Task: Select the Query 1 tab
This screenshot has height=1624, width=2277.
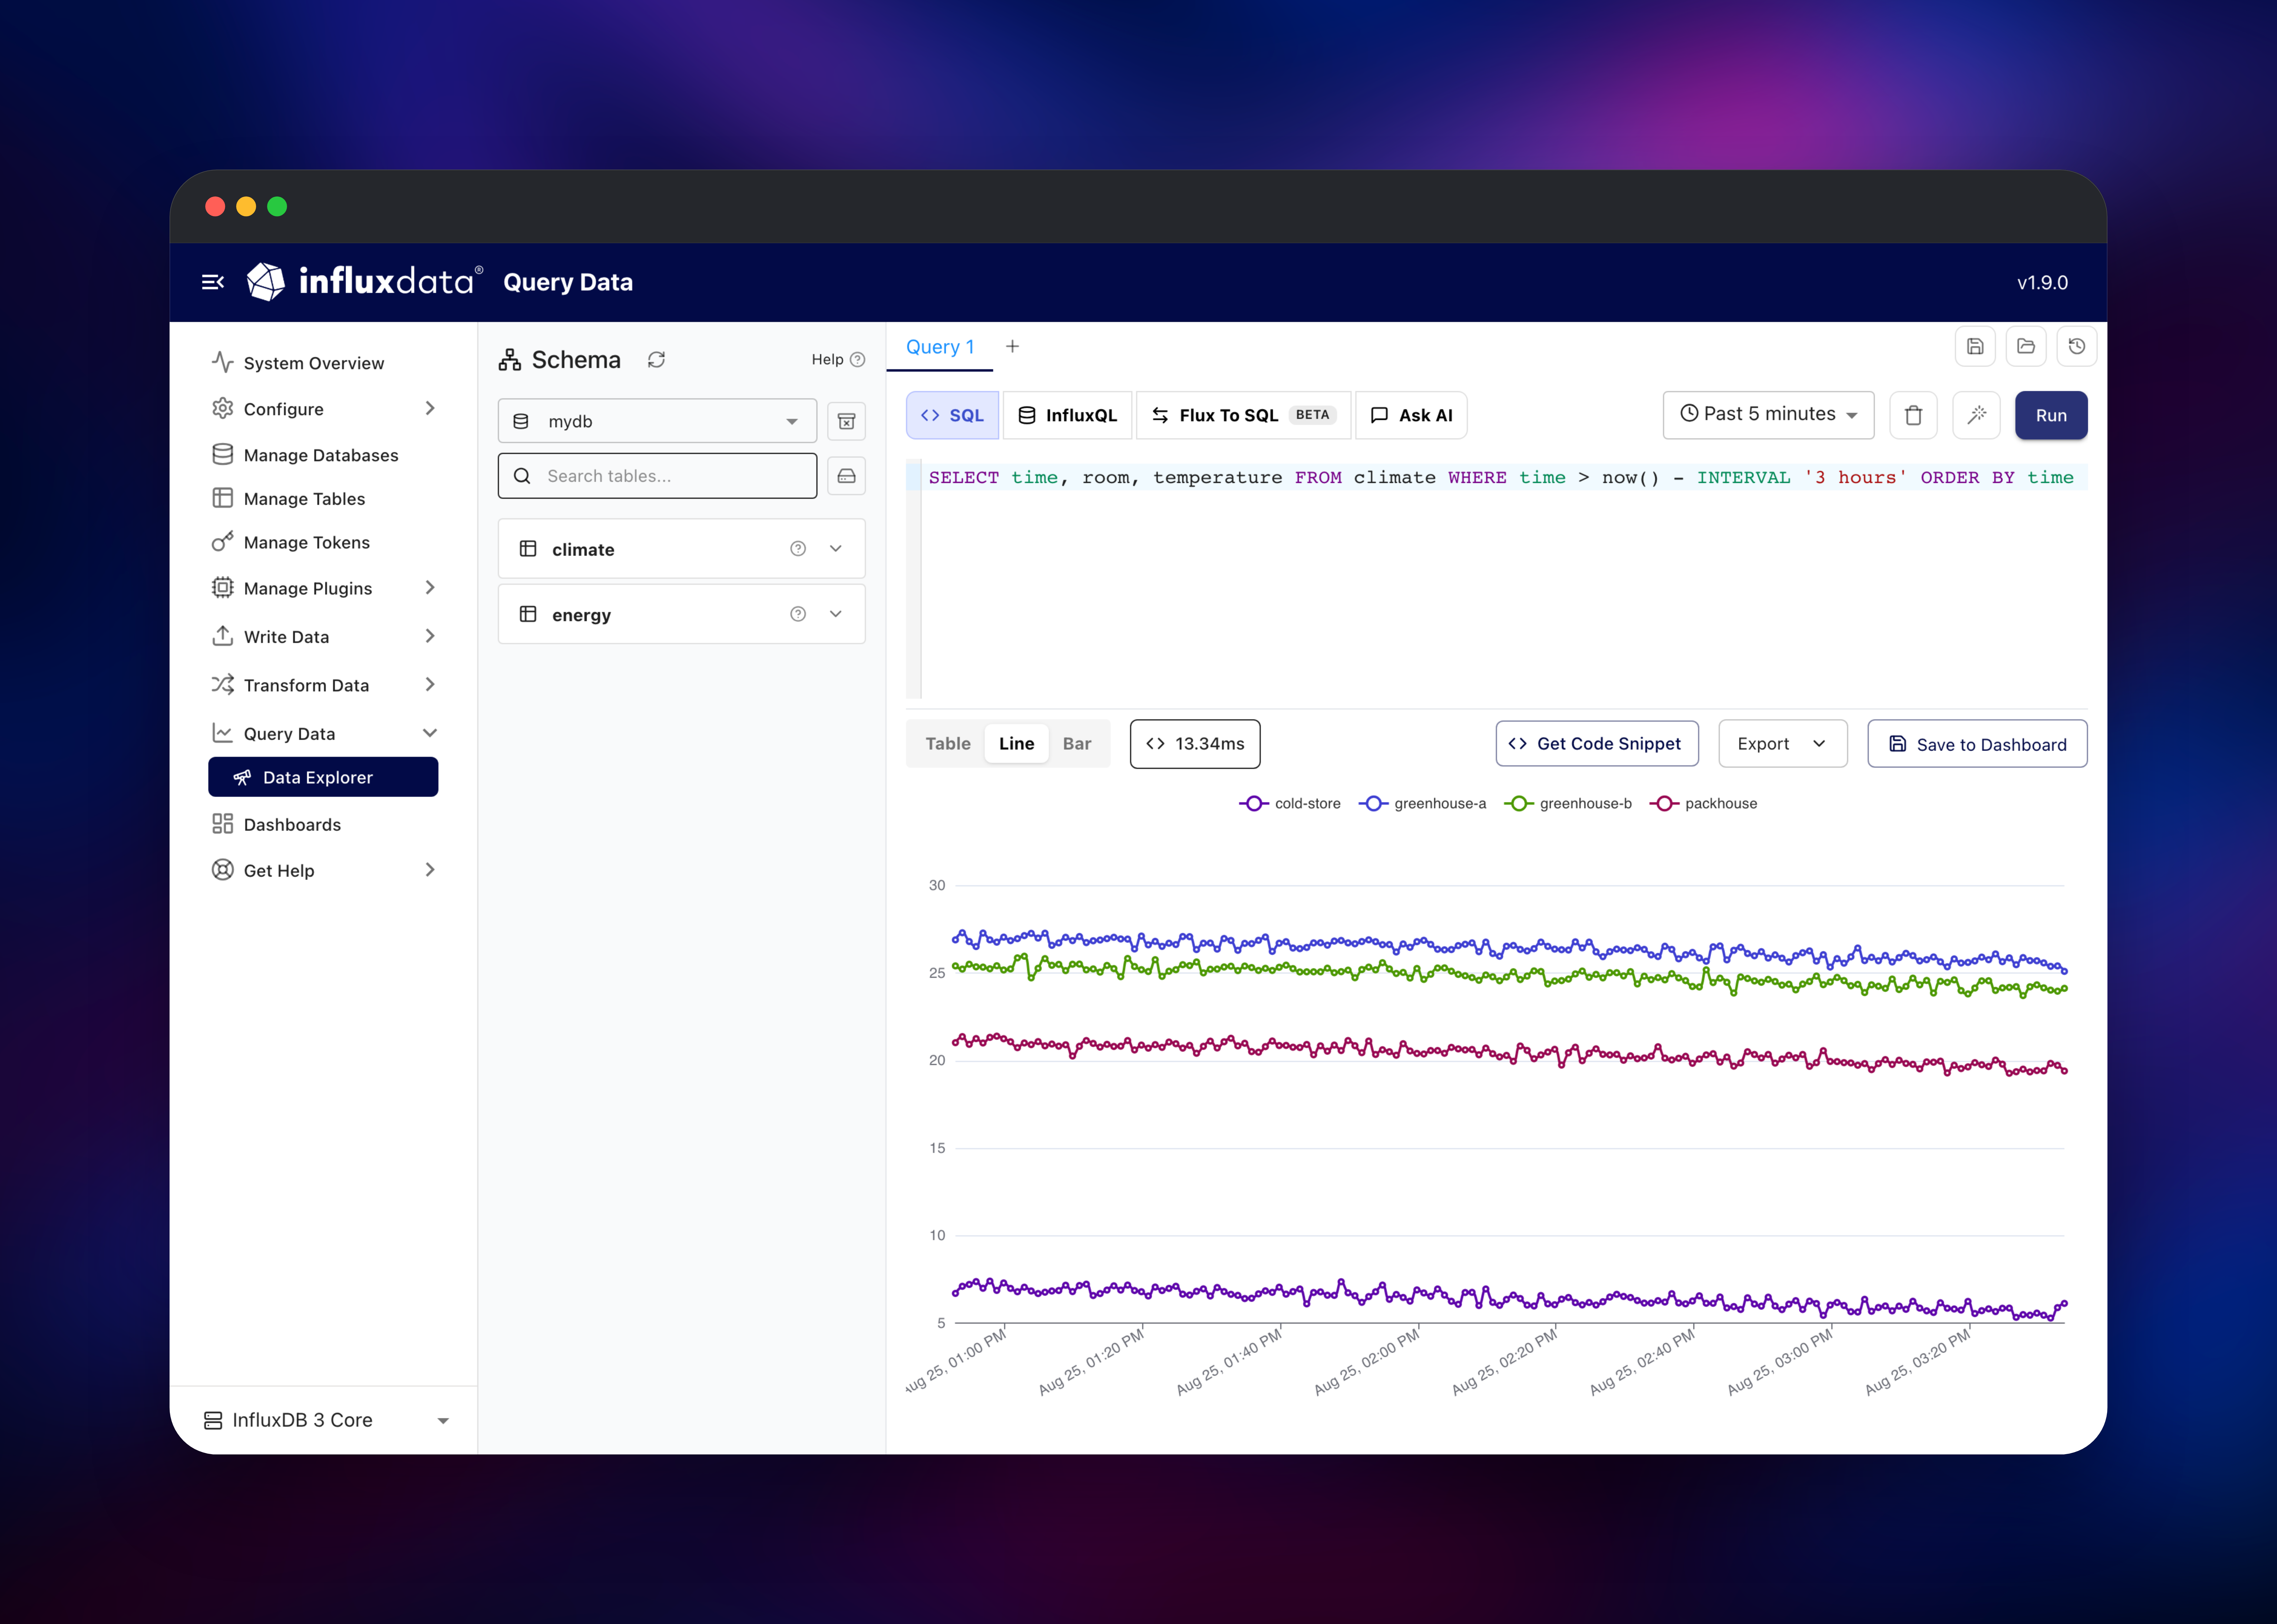Action: [940, 347]
